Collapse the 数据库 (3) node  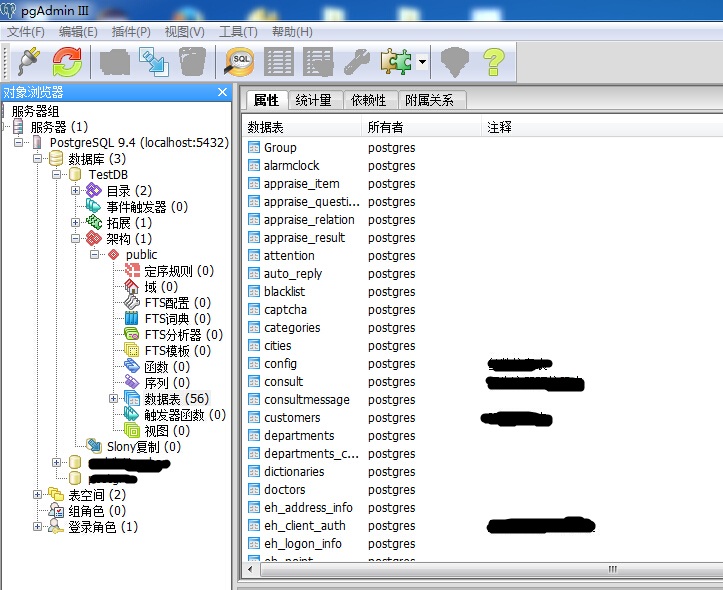click(x=37, y=159)
